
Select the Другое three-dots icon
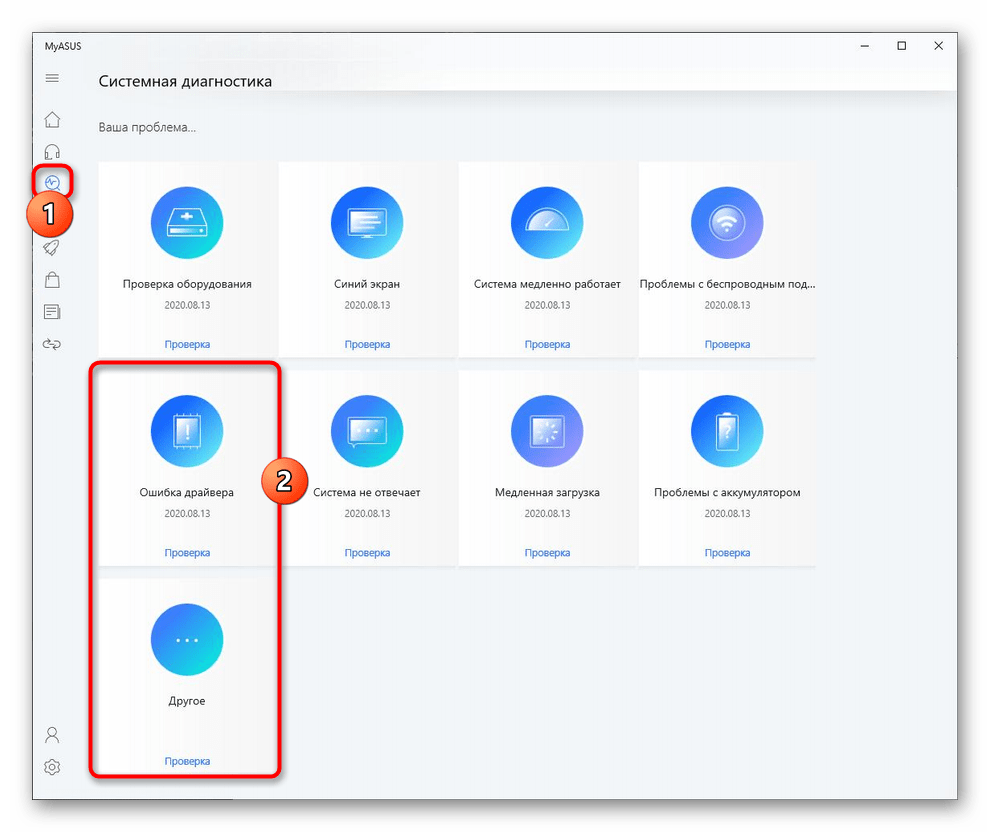(187, 640)
